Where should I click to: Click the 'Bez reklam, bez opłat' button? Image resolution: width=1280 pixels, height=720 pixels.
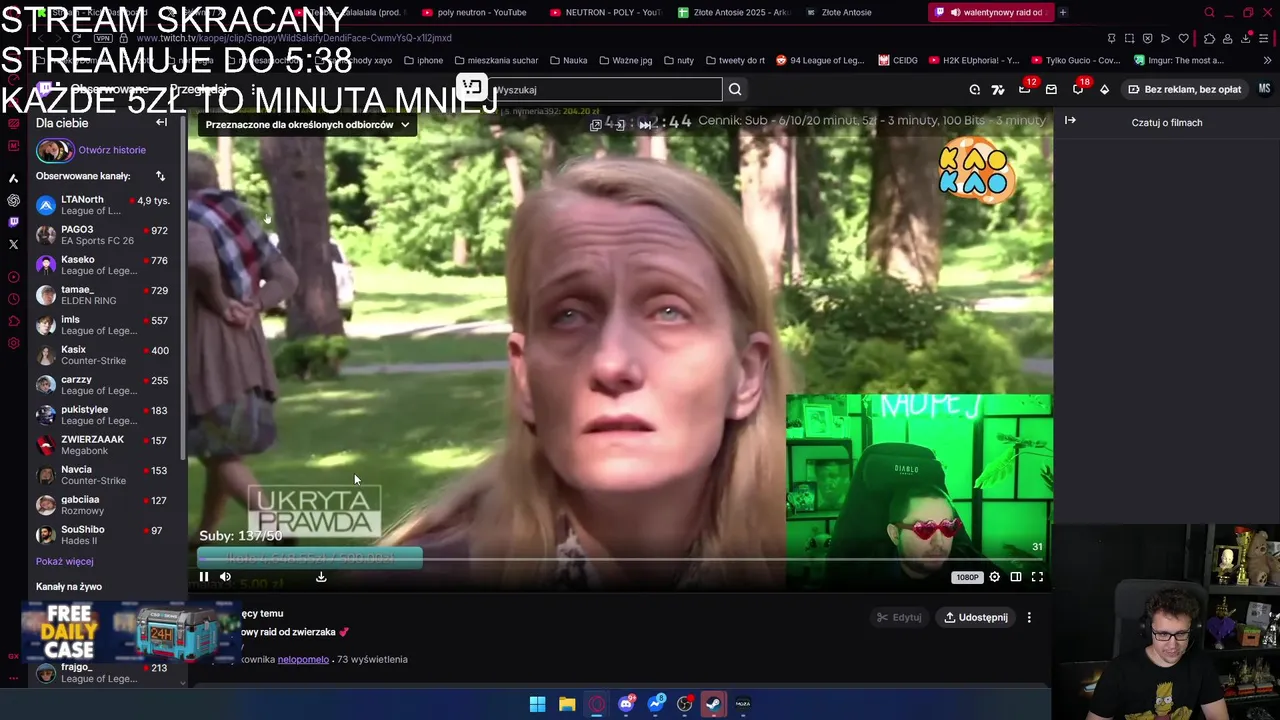pyautogui.click(x=1184, y=89)
